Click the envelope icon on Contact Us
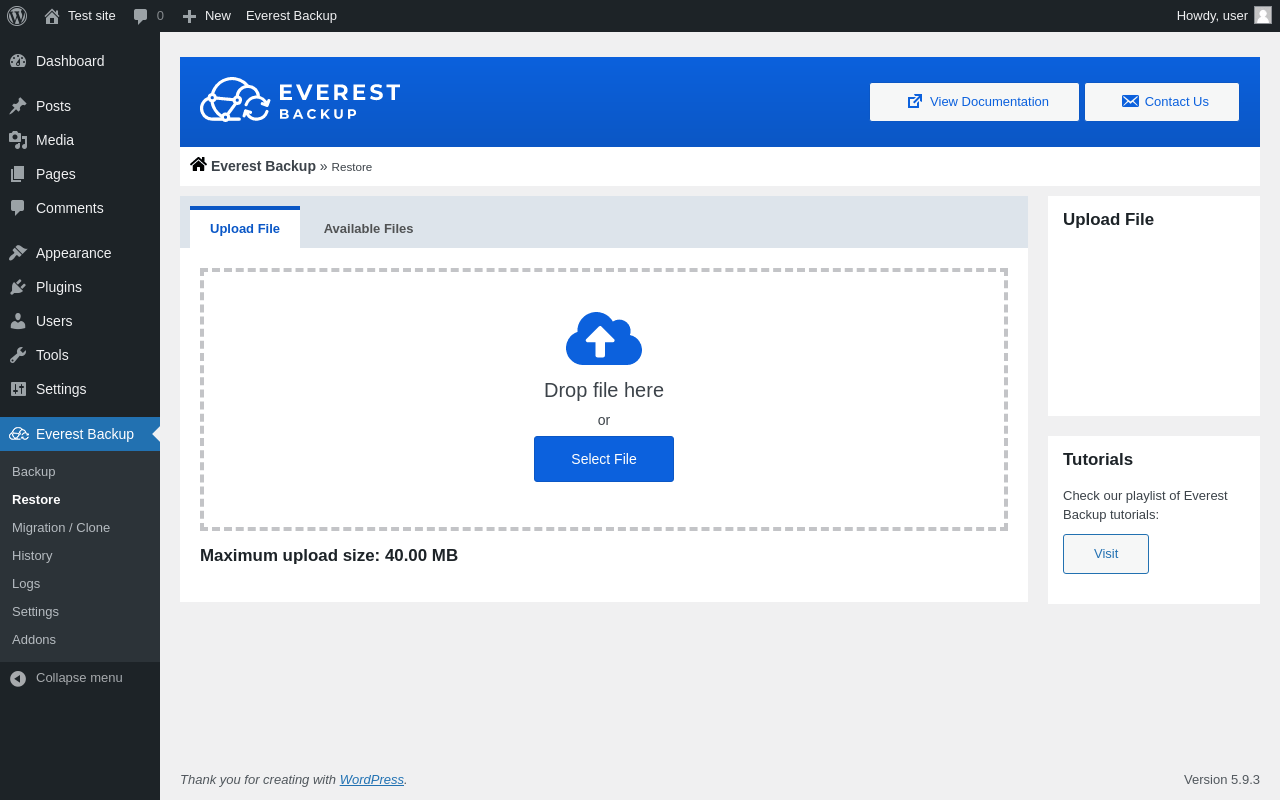The height and width of the screenshot is (800, 1280). coord(1130,101)
